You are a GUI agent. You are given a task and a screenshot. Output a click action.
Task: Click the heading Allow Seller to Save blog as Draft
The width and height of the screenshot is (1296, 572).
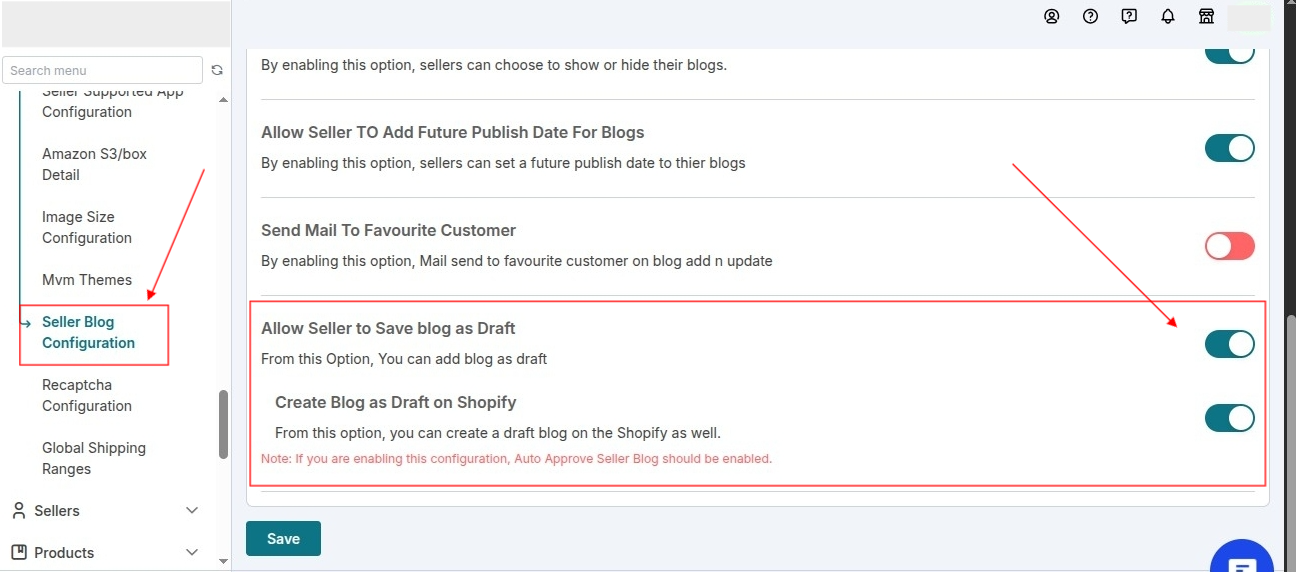(x=388, y=328)
